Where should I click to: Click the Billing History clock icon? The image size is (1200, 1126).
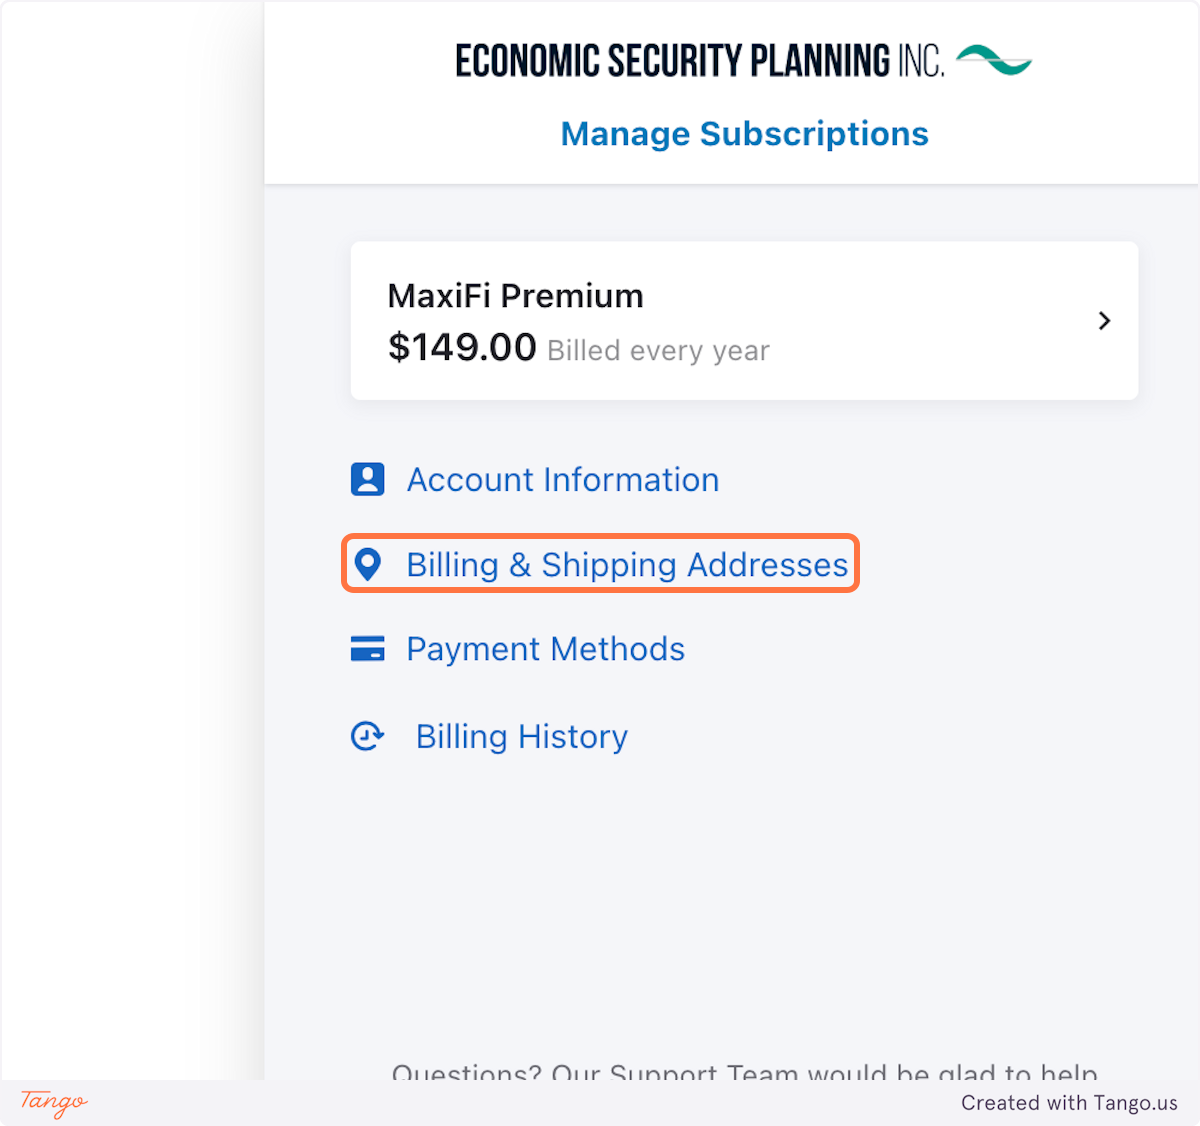pyautogui.click(x=367, y=737)
